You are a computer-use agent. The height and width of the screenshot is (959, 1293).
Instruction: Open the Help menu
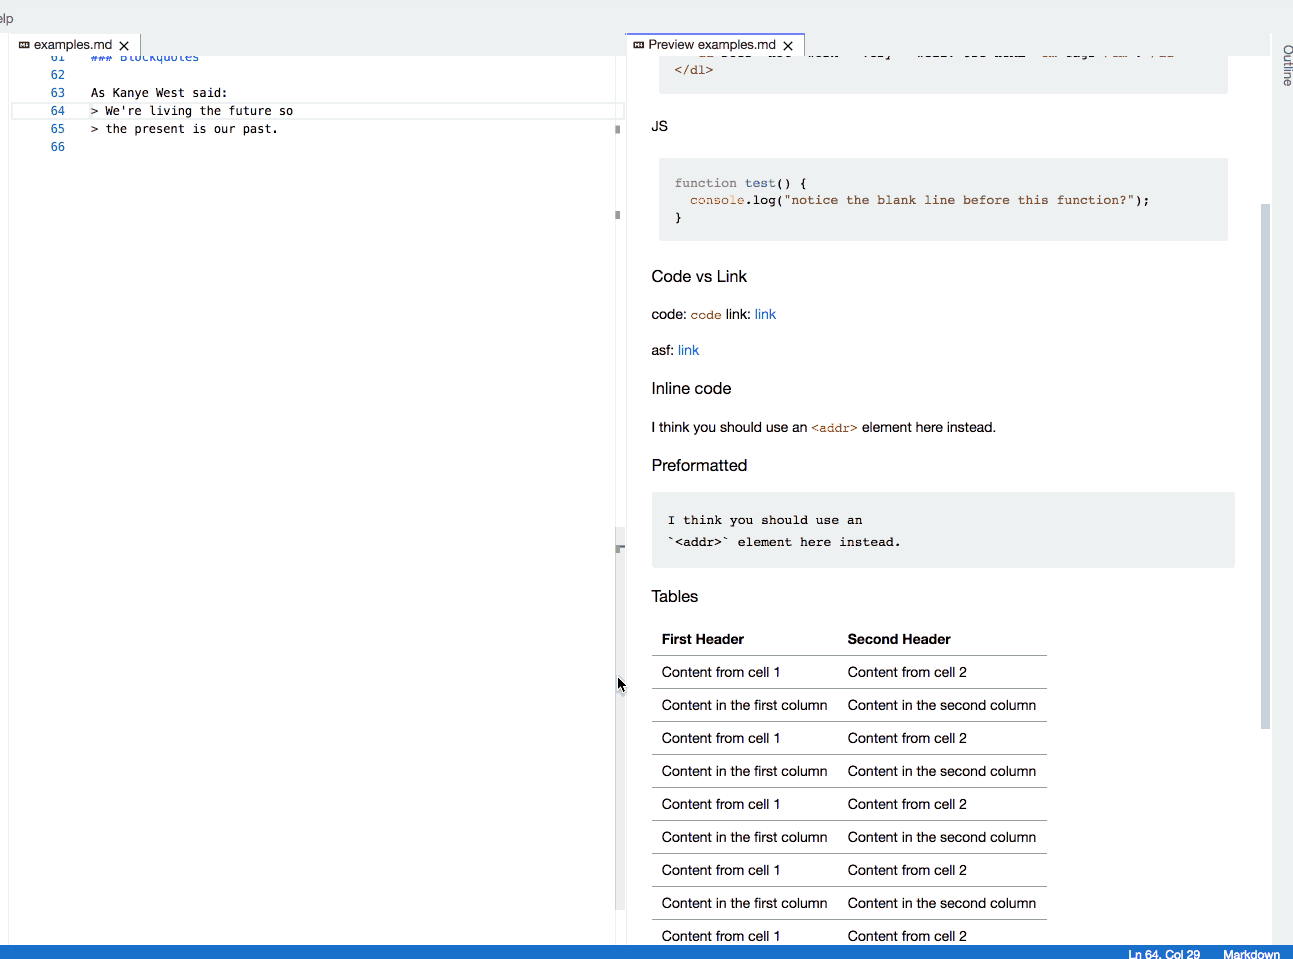[6, 18]
